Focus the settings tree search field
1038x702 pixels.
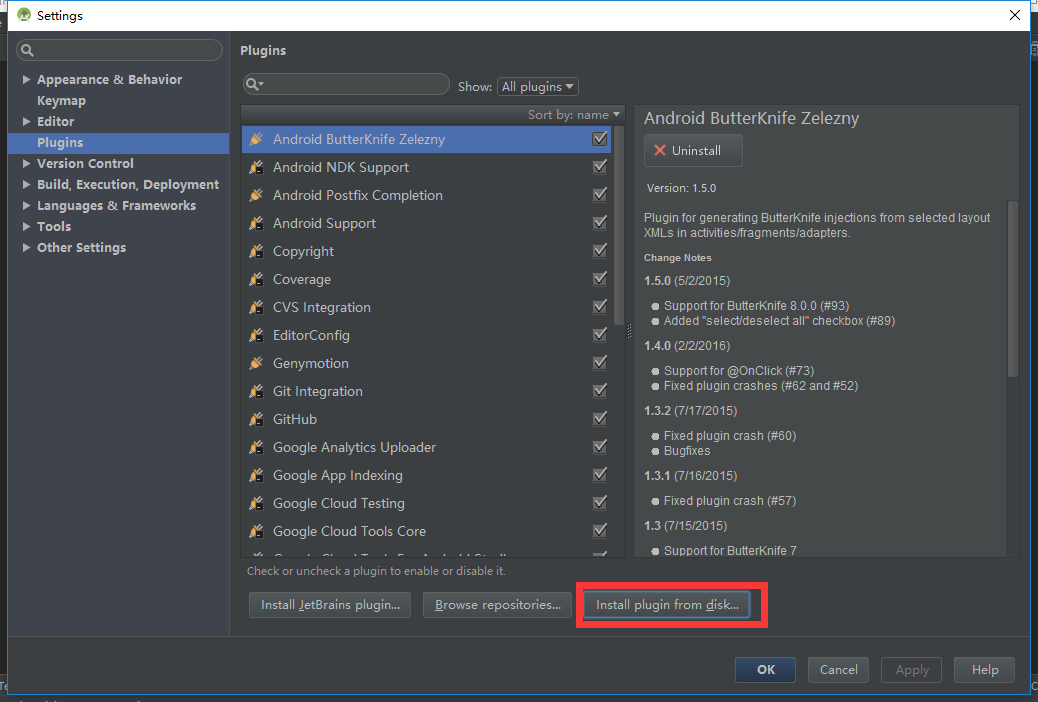119,50
